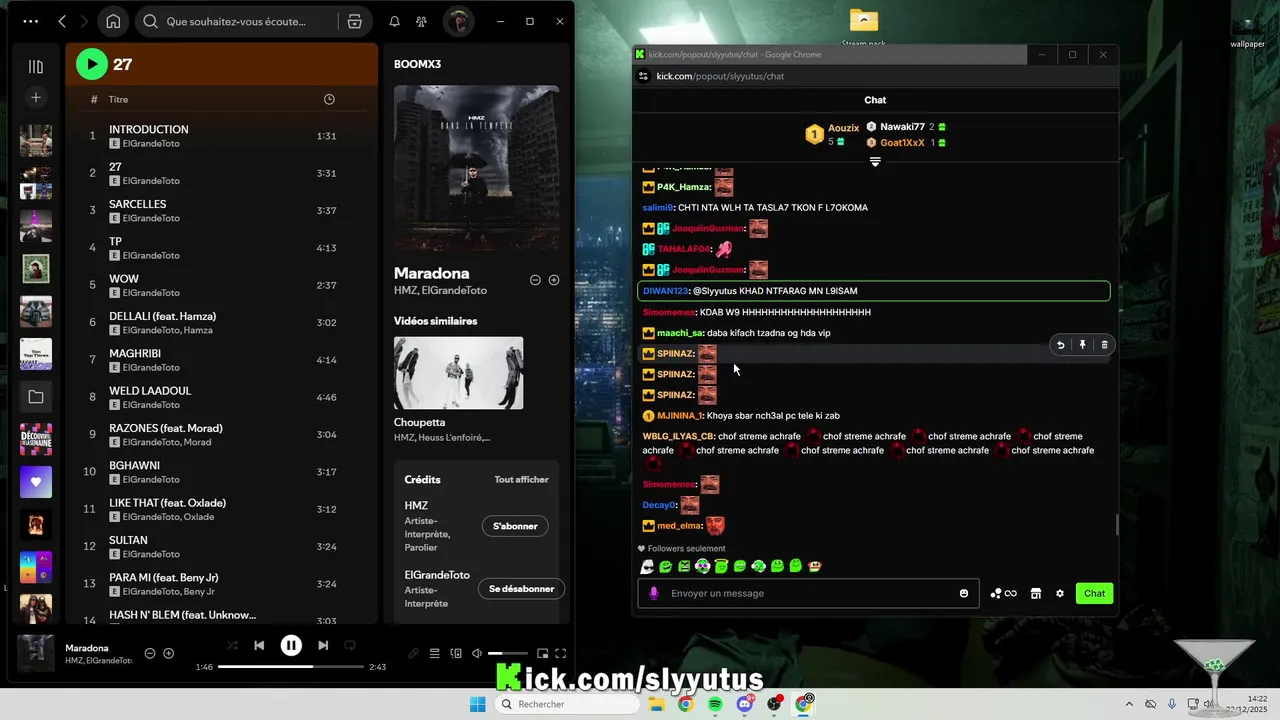1280x720 pixels.
Task: Toggle Spotify library sidebar
Action: click(36, 66)
